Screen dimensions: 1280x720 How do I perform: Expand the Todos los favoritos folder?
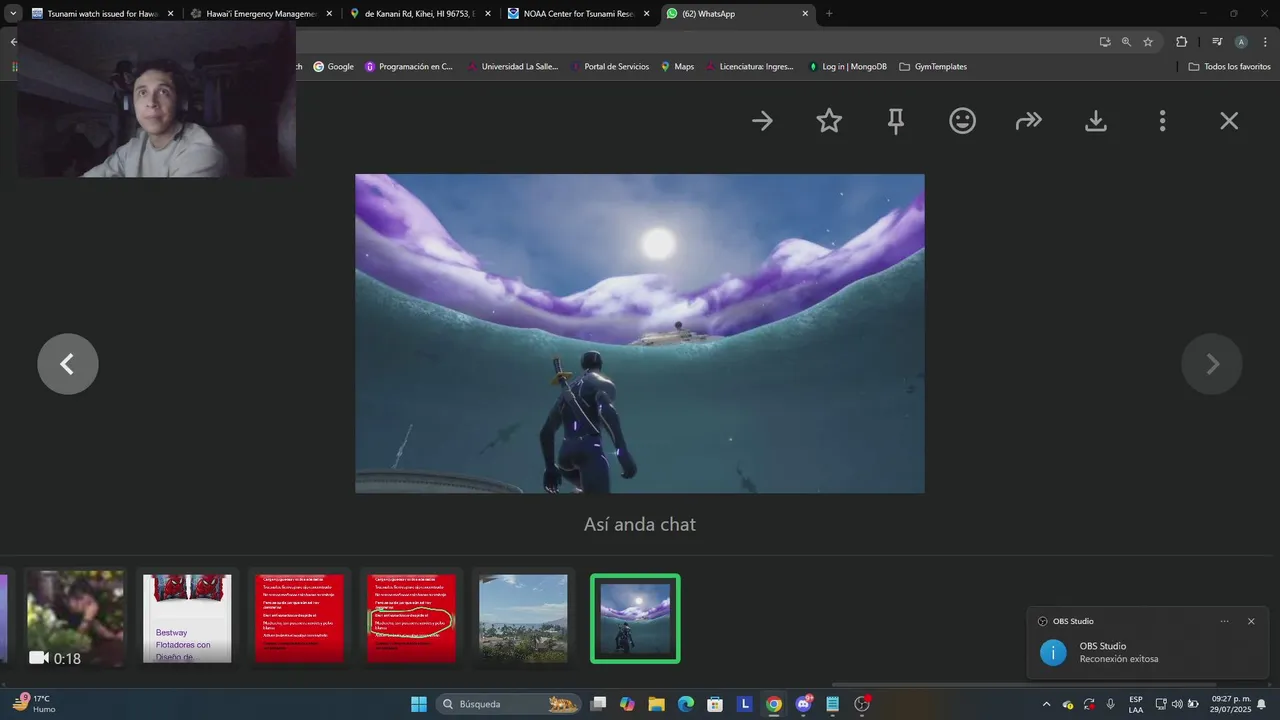click(x=1230, y=67)
